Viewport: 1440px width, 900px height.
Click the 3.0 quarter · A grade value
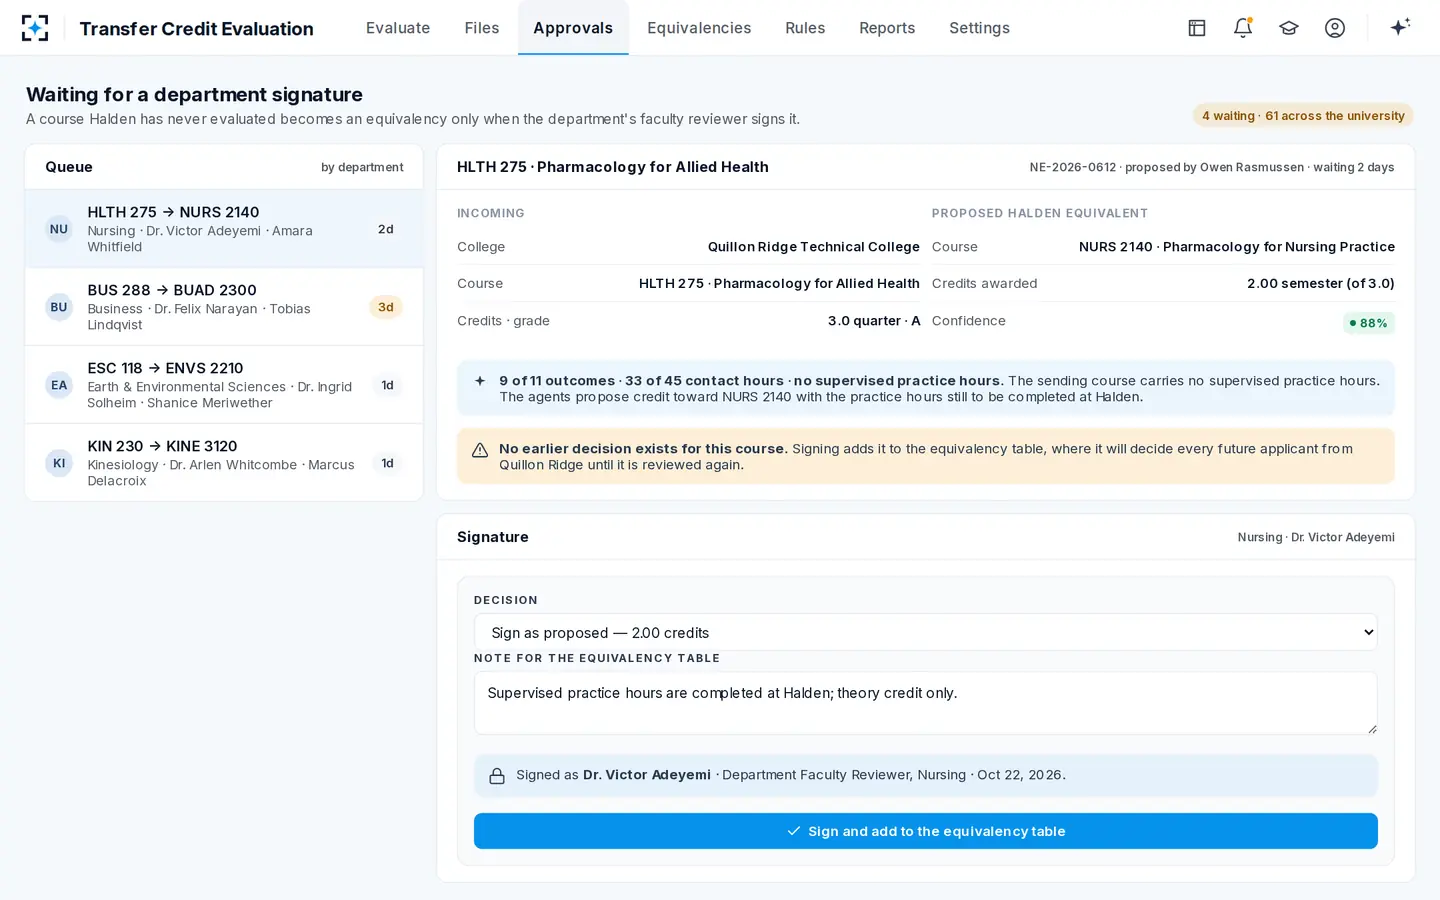point(873,321)
